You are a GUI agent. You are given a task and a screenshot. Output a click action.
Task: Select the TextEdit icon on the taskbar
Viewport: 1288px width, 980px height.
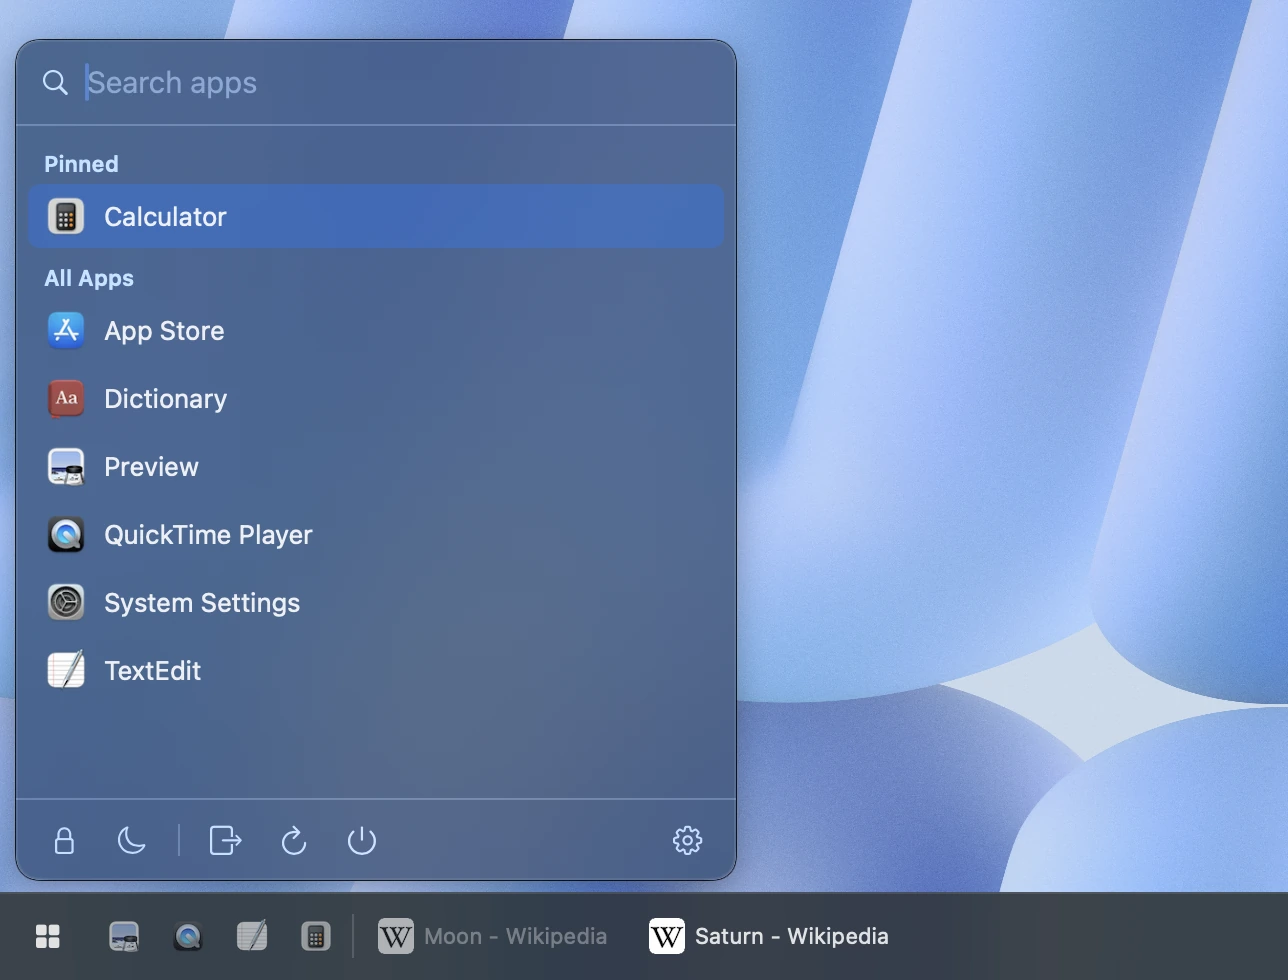[x=252, y=936]
